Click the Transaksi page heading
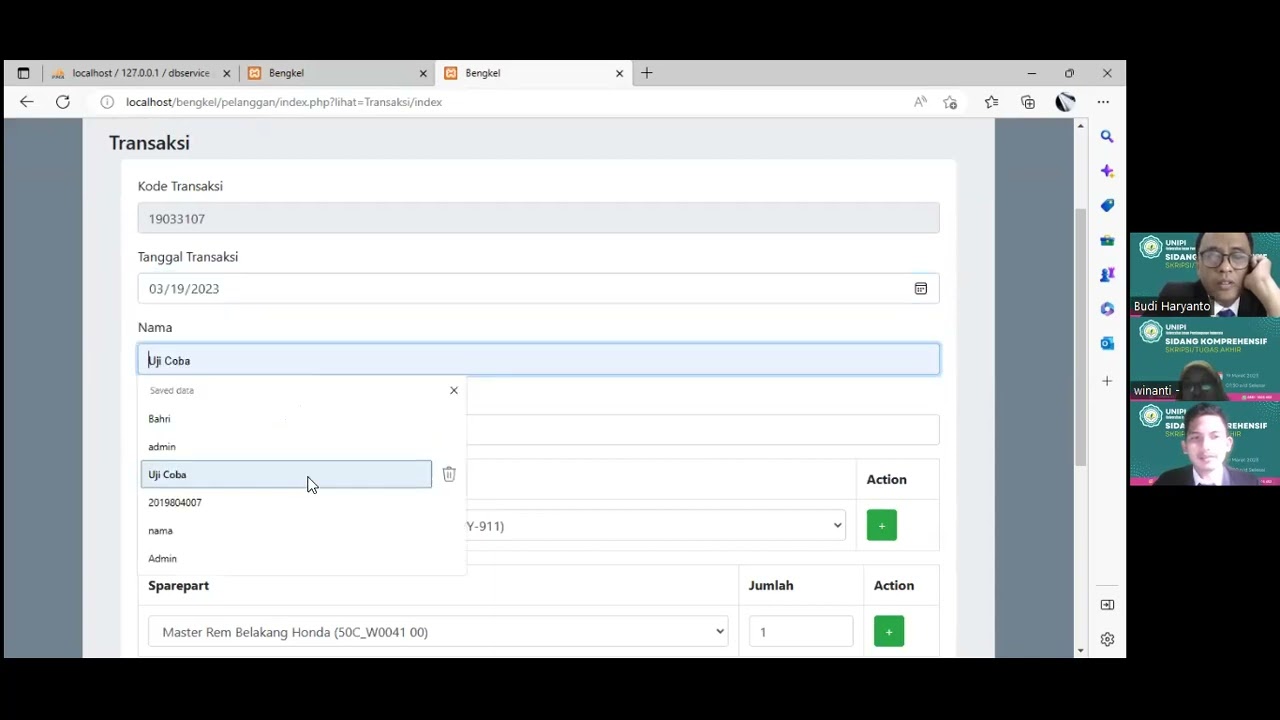1280x720 pixels. click(x=149, y=143)
